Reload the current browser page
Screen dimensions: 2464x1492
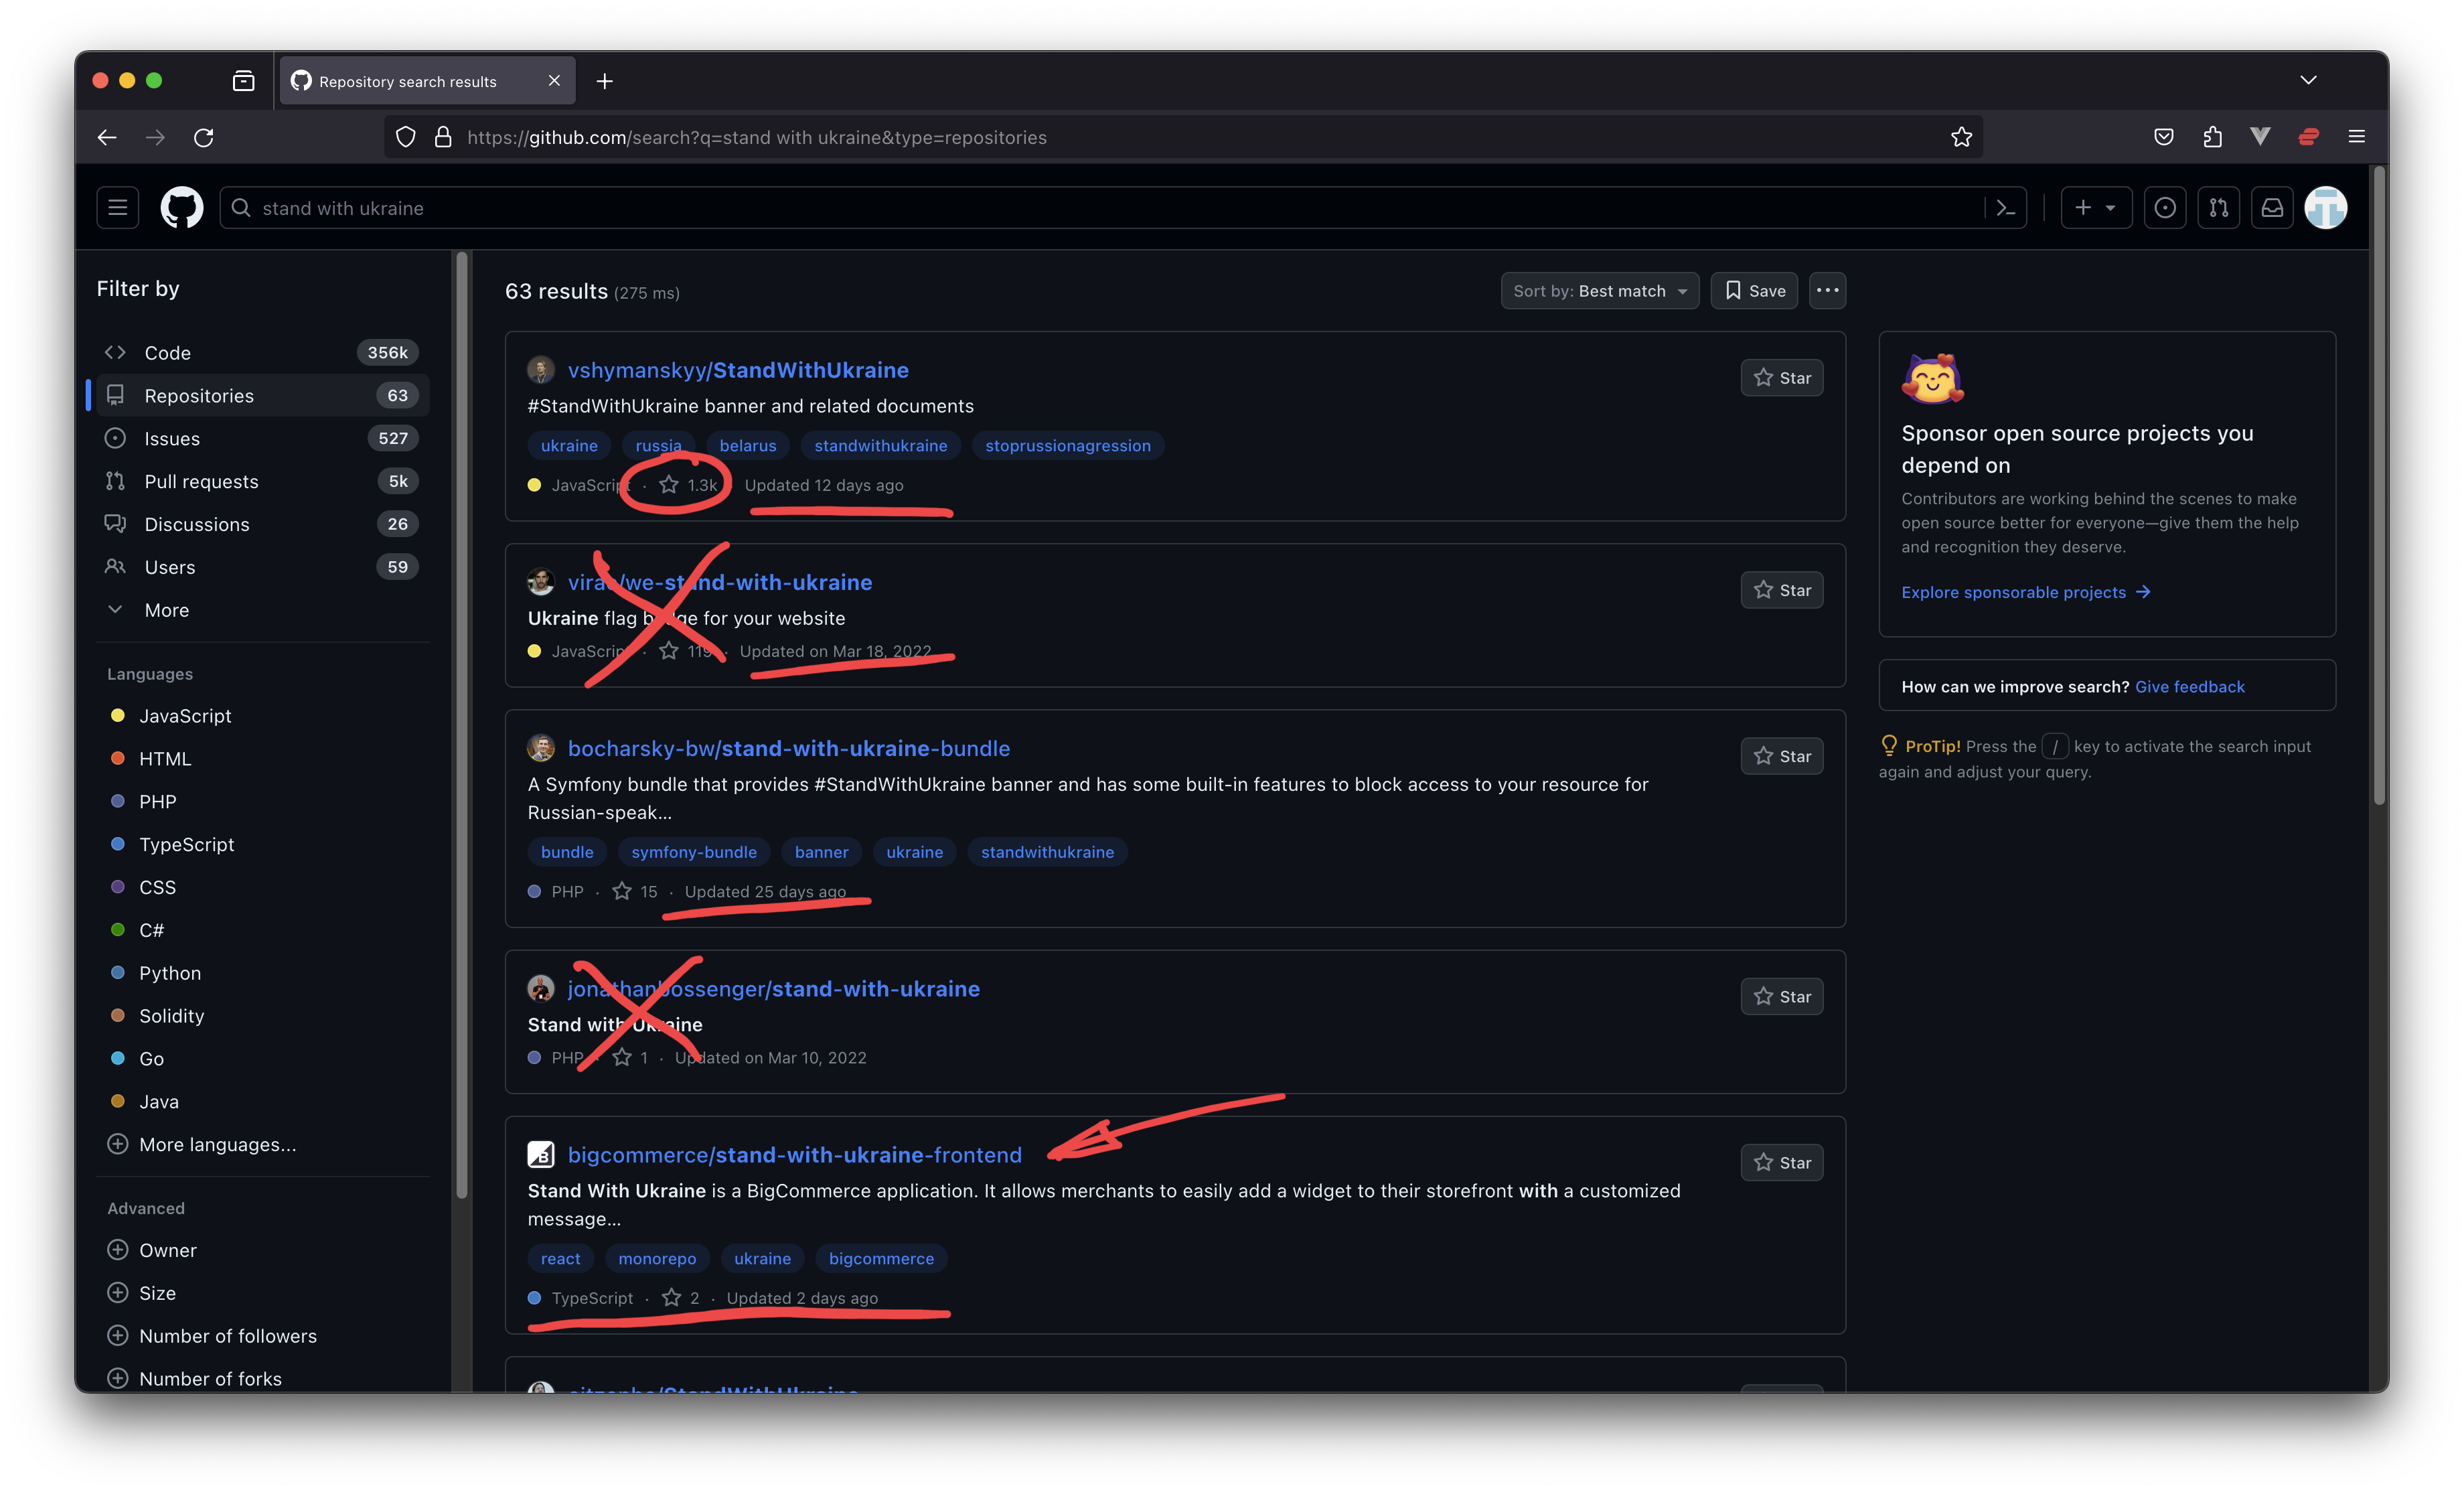[204, 137]
